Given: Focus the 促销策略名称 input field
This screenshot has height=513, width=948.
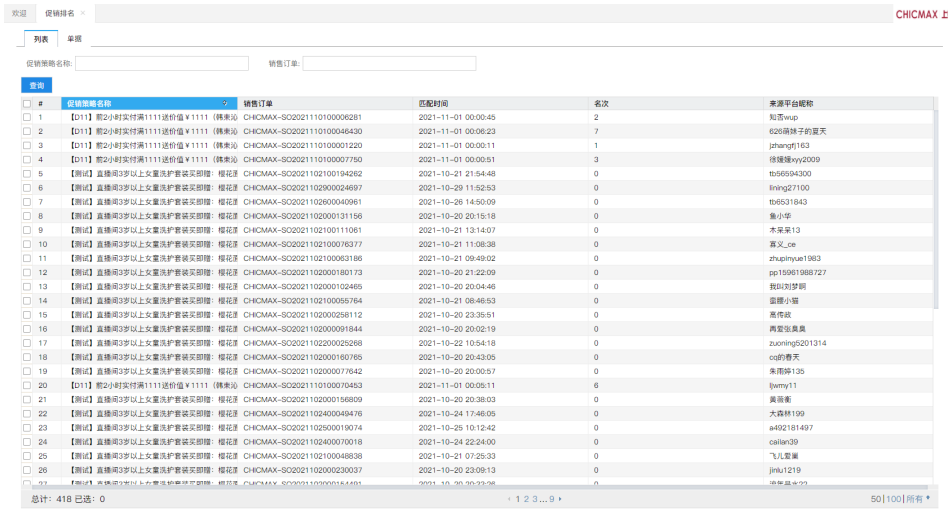Looking at the screenshot, I should coord(162,63).
